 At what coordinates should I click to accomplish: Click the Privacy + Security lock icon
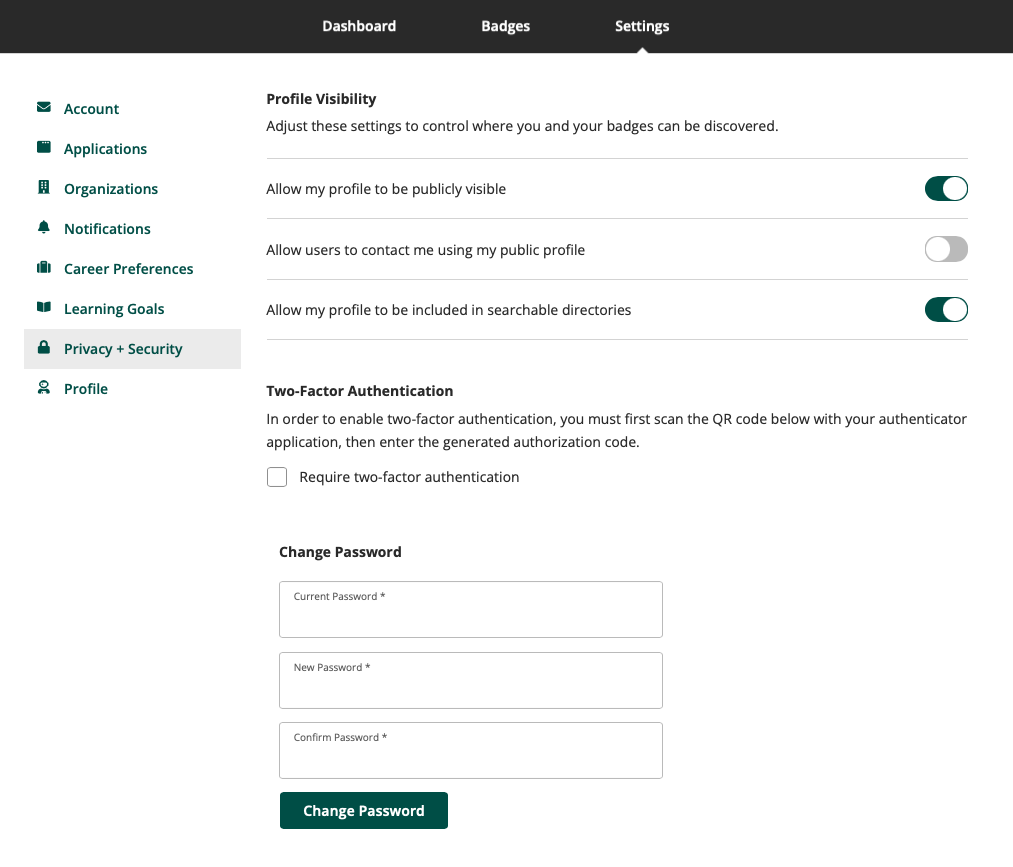(x=44, y=348)
